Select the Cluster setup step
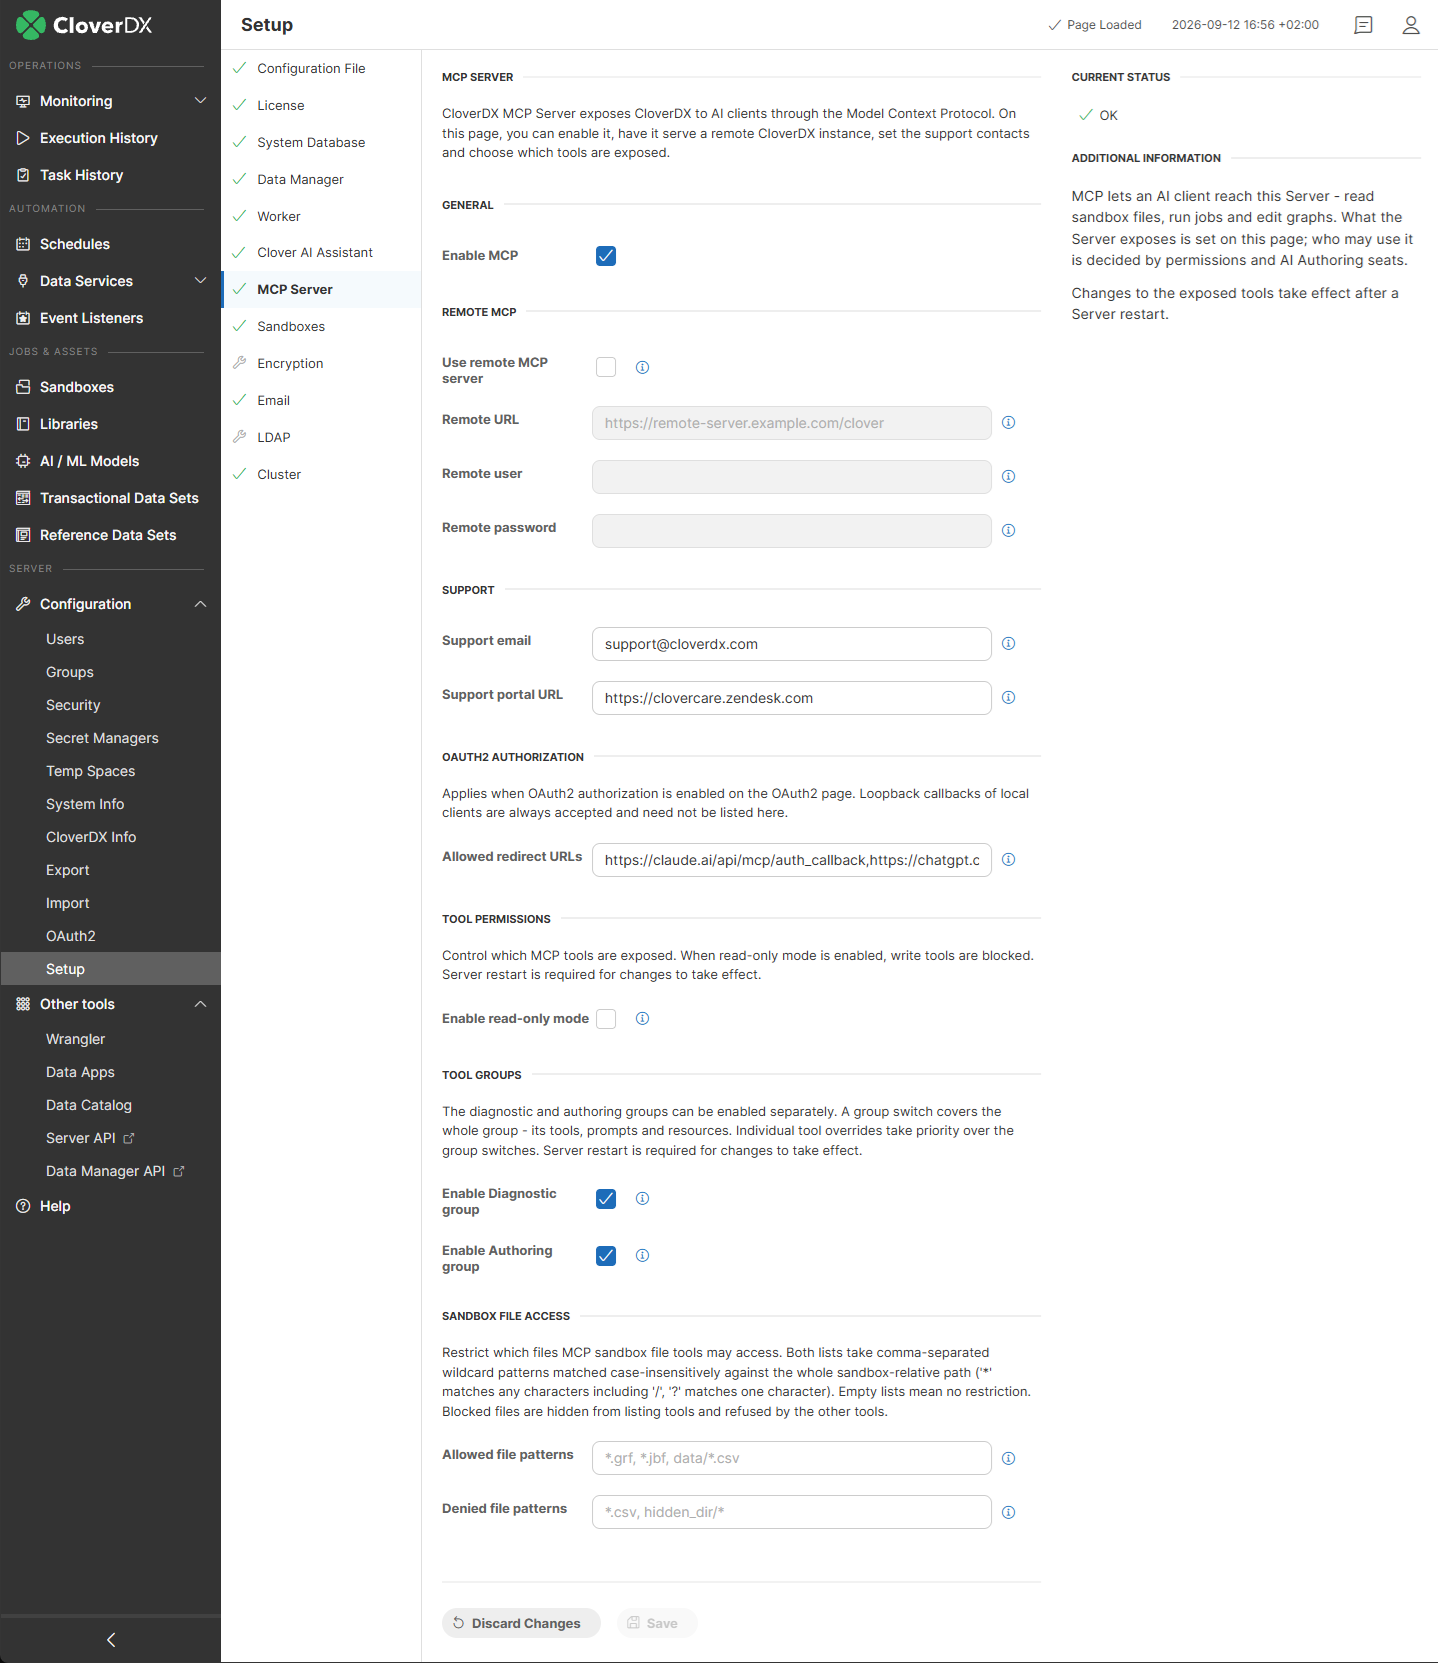1438x1663 pixels. [x=321, y=475]
